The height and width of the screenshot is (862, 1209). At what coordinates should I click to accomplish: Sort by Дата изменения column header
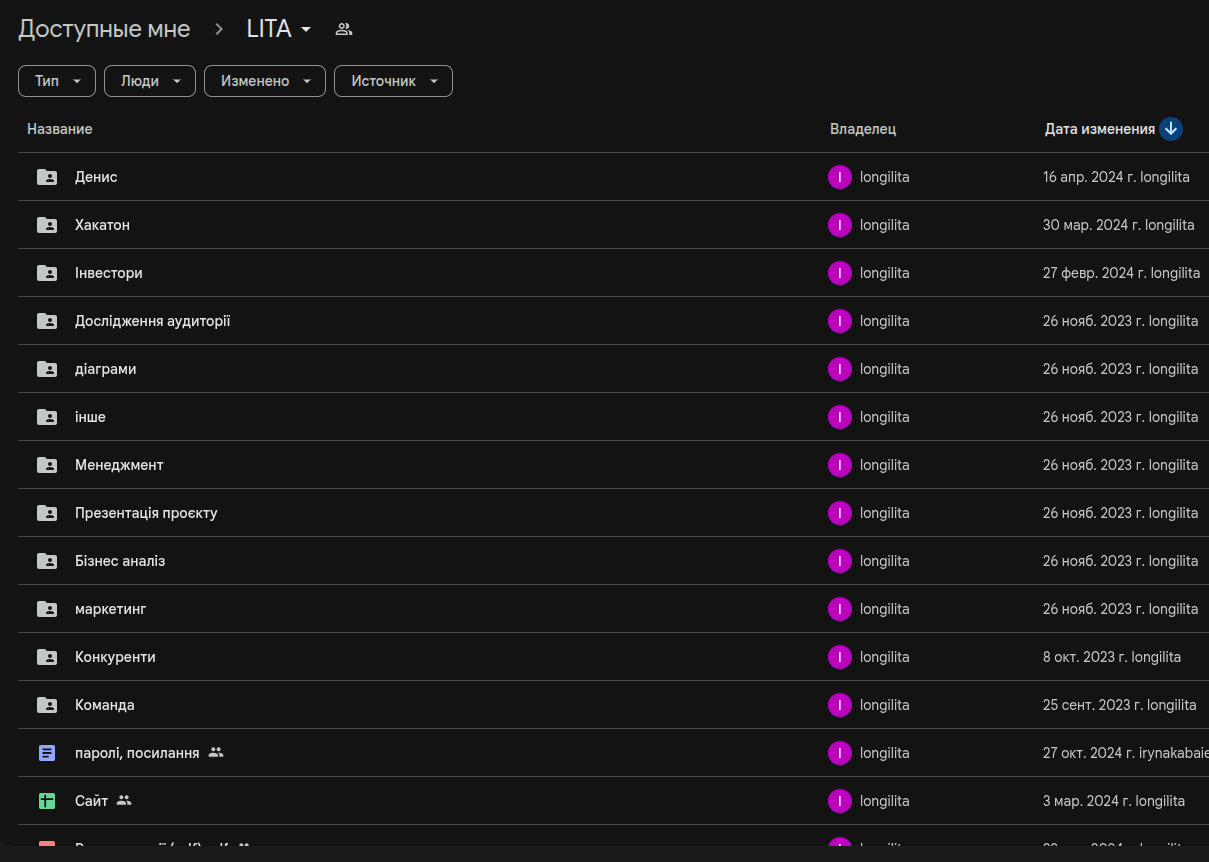[1099, 129]
